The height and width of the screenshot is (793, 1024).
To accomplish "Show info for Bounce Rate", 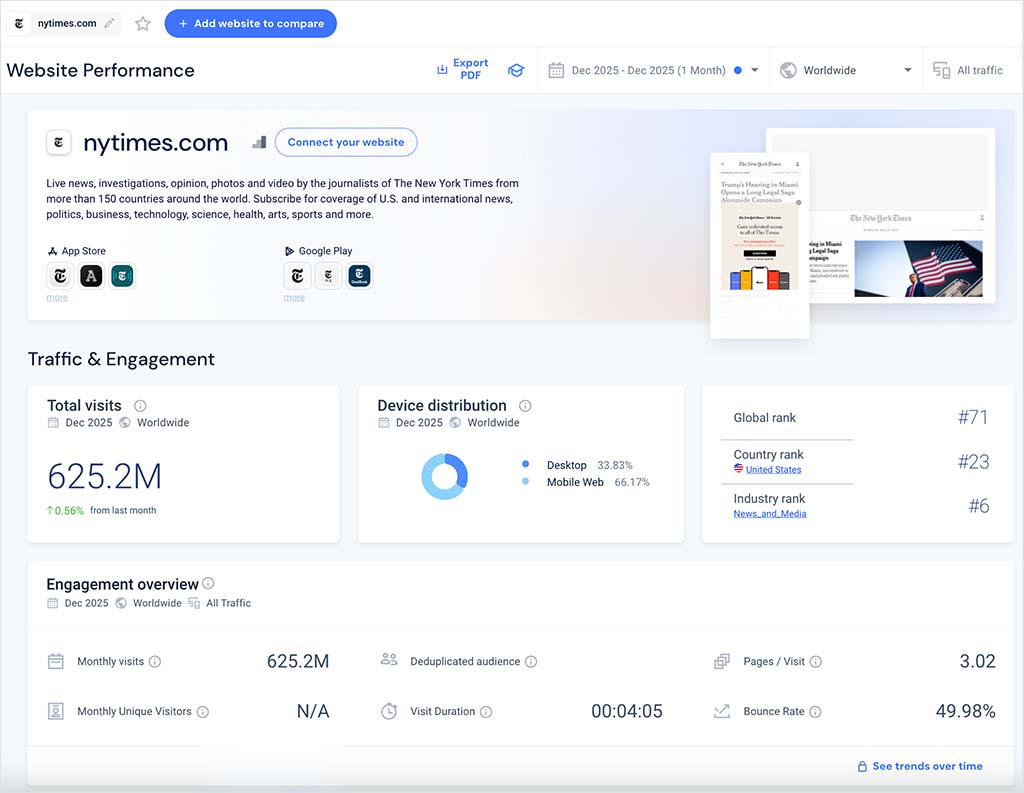I will [815, 711].
